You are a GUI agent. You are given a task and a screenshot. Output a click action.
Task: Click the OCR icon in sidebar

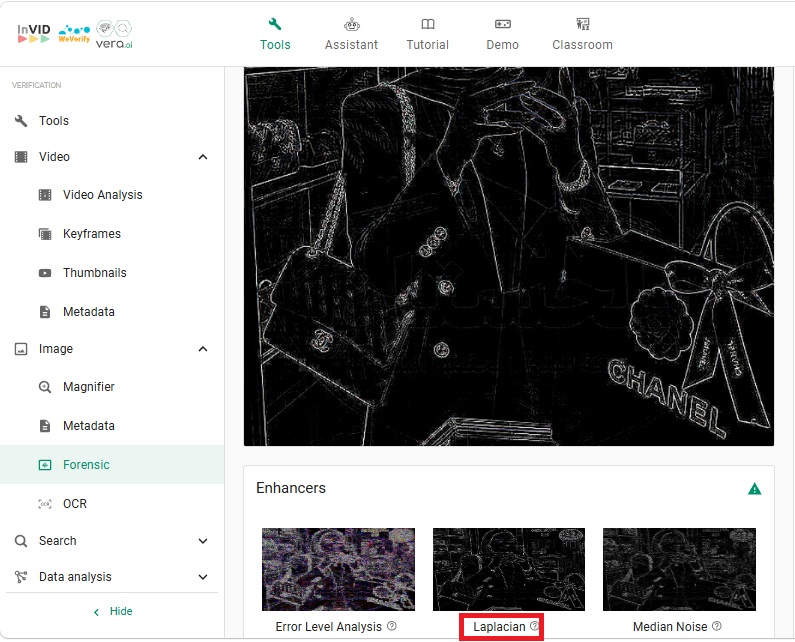pos(45,504)
